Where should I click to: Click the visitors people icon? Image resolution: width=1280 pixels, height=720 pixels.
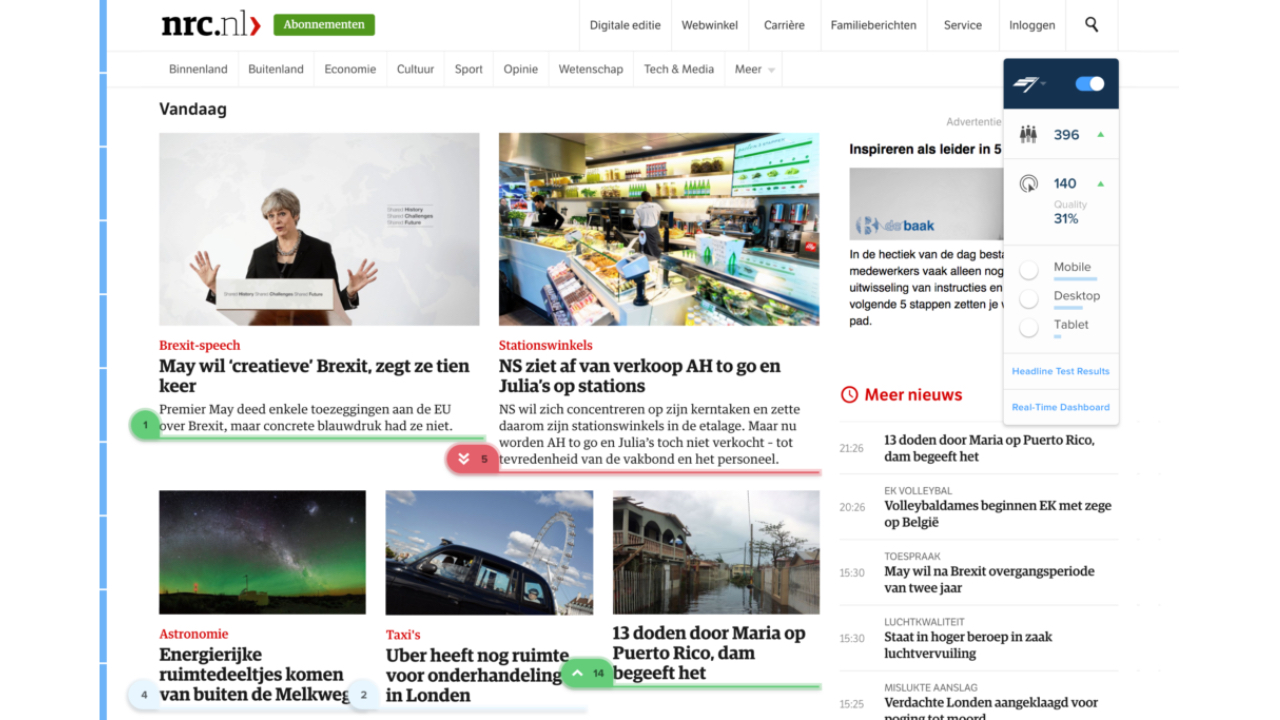pyautogui.click(x=1028, y=134)
